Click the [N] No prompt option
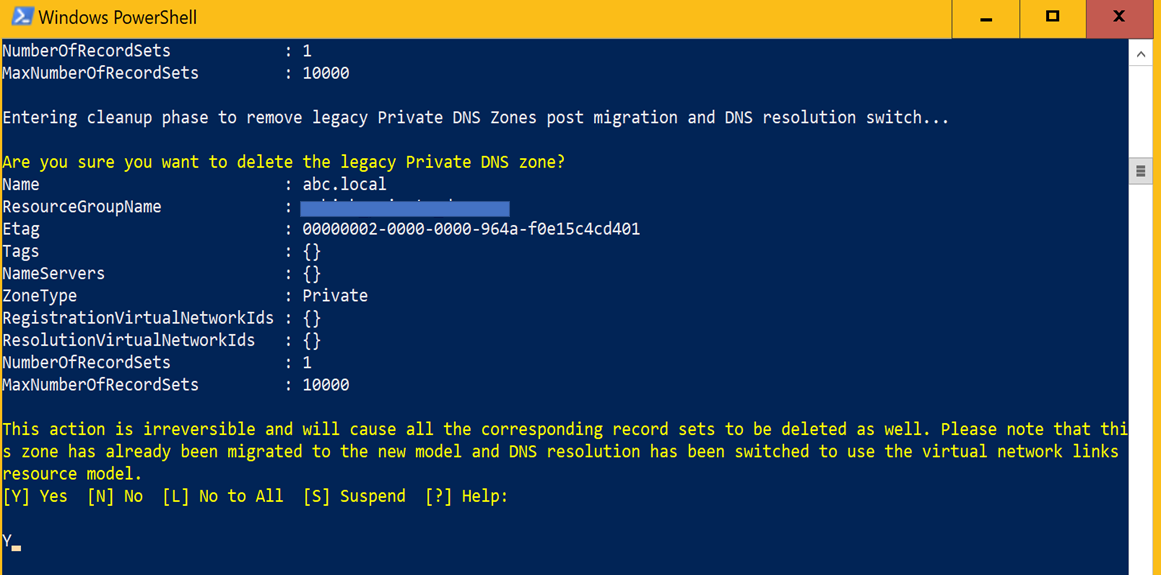The height and width of the screenshot is (575, 1161). (115, 497)
